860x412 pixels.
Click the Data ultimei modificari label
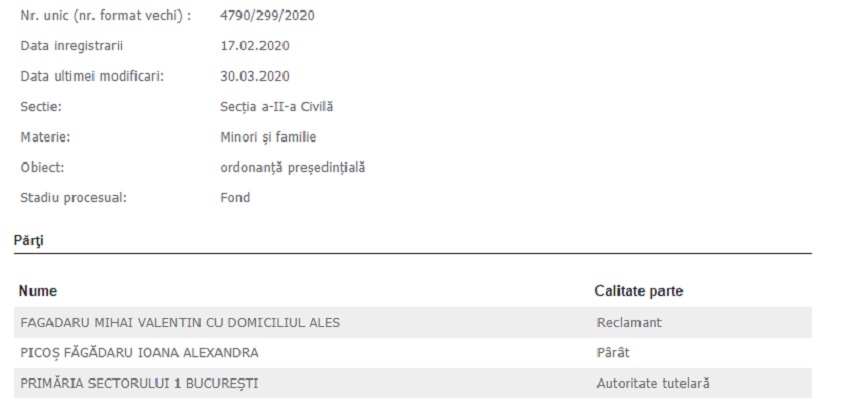[x=92, y=76]
